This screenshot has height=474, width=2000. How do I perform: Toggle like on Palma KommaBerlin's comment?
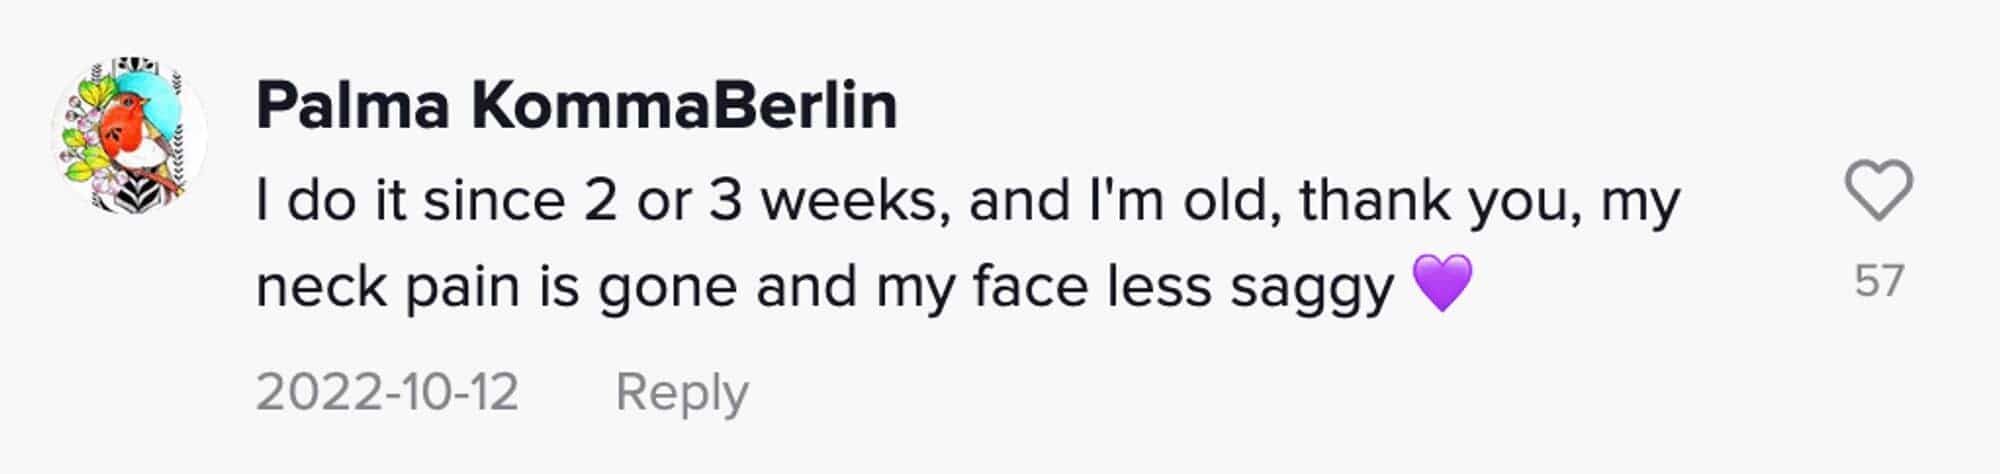[1878, 190]
